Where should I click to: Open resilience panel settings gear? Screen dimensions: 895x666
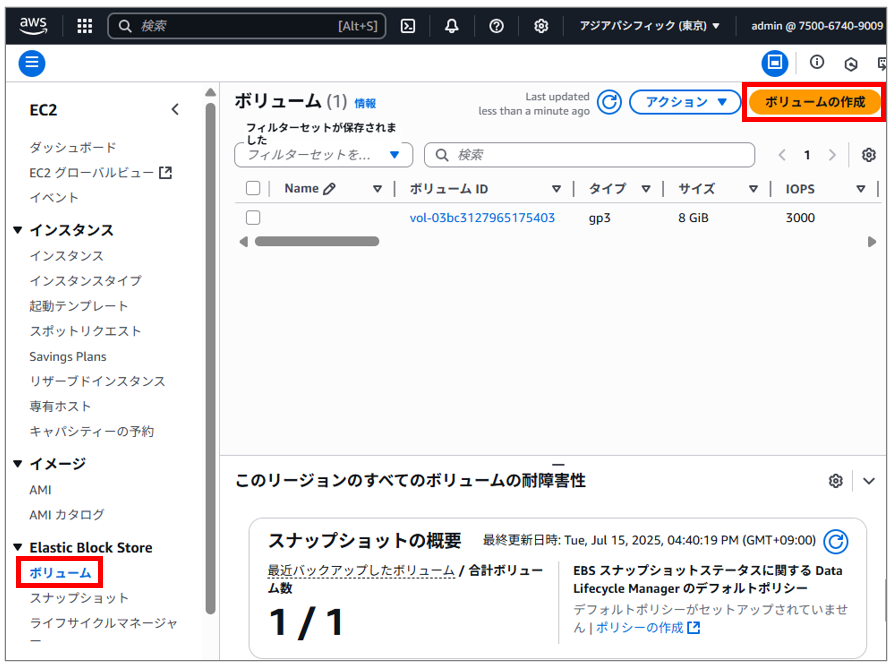point(836,481)
